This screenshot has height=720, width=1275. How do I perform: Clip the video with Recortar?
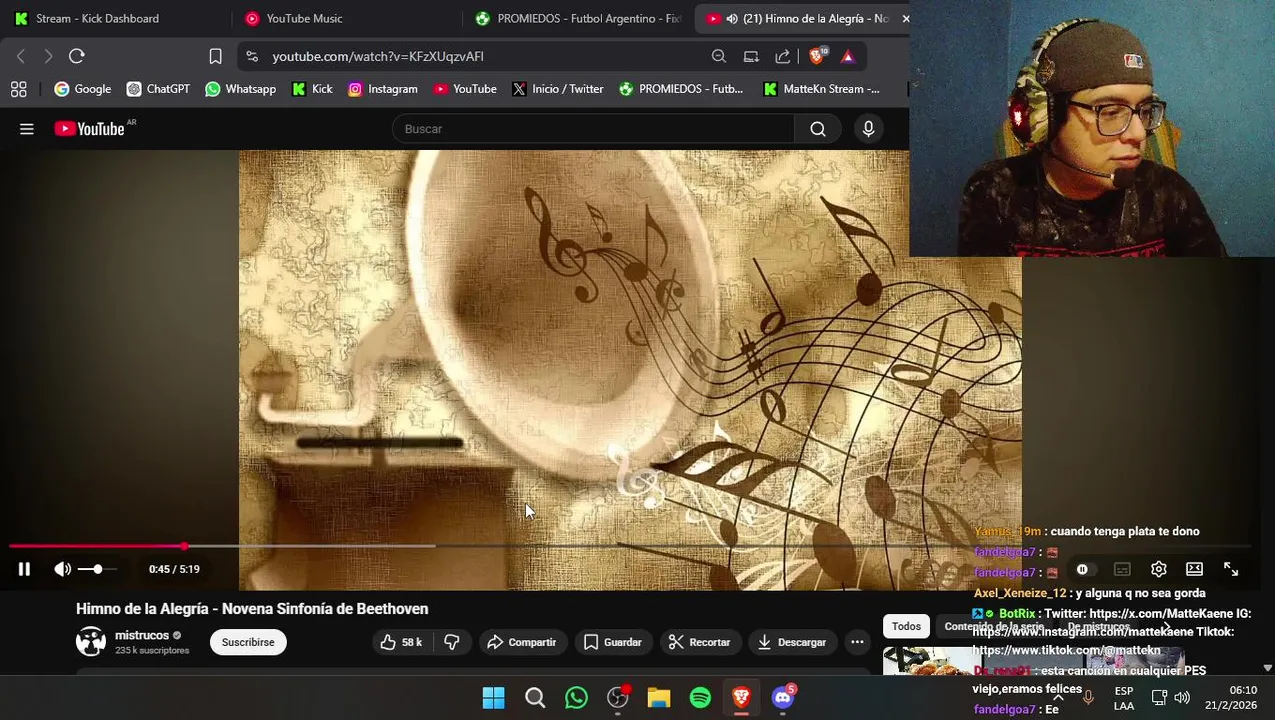pos(700,642)
